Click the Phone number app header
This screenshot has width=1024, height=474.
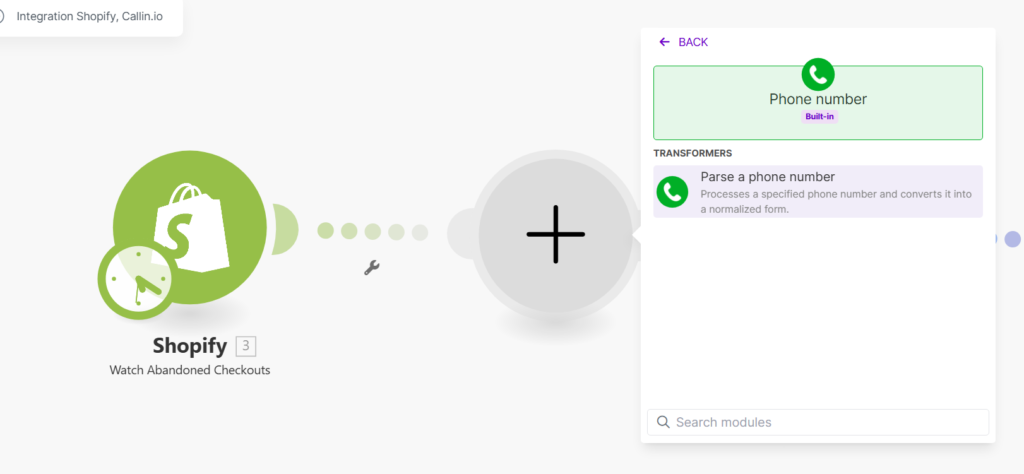818,103
